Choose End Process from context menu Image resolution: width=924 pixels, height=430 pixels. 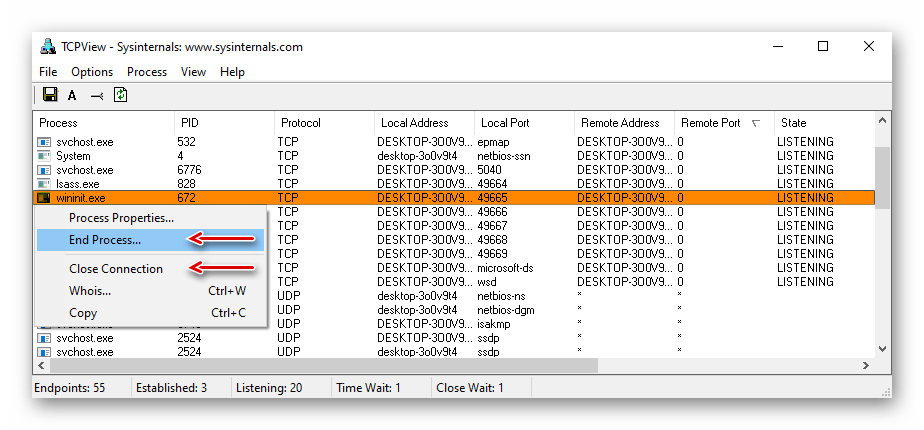click(104, 240)
